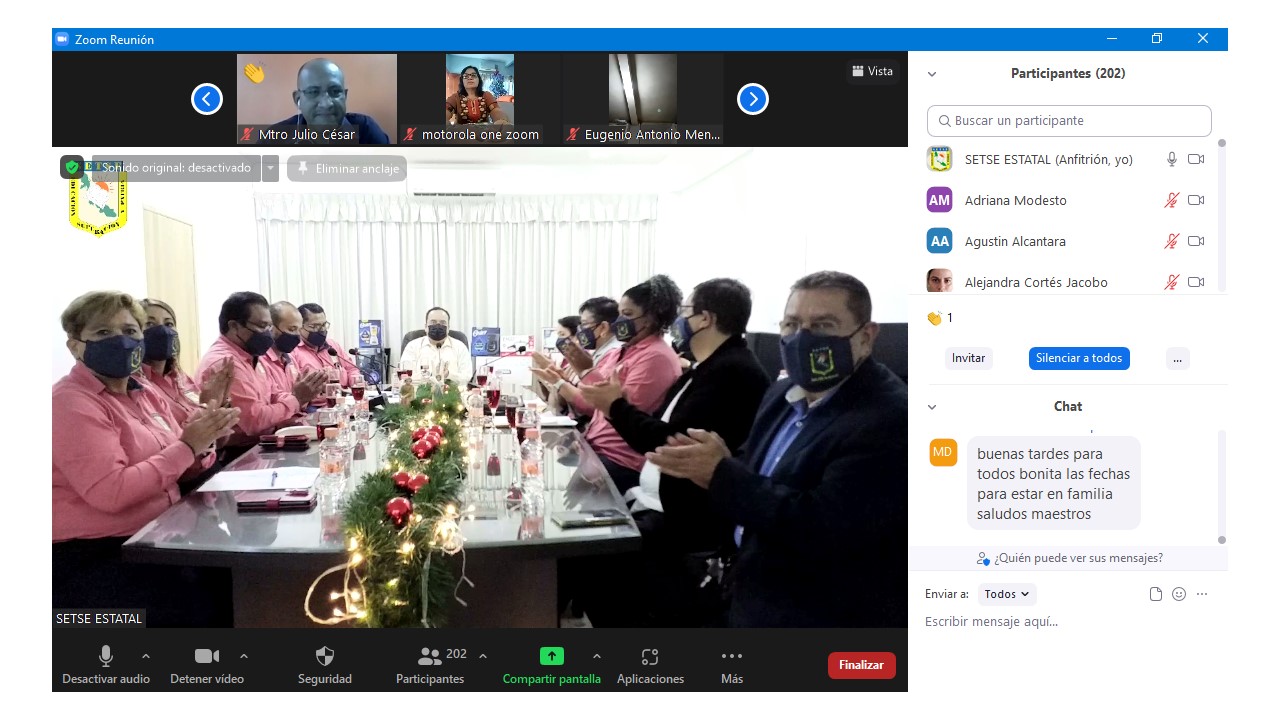Open ¿Quién puede ver sus mensajes? link
Screen dimensions: 1280x720
tap(1078, 558)
